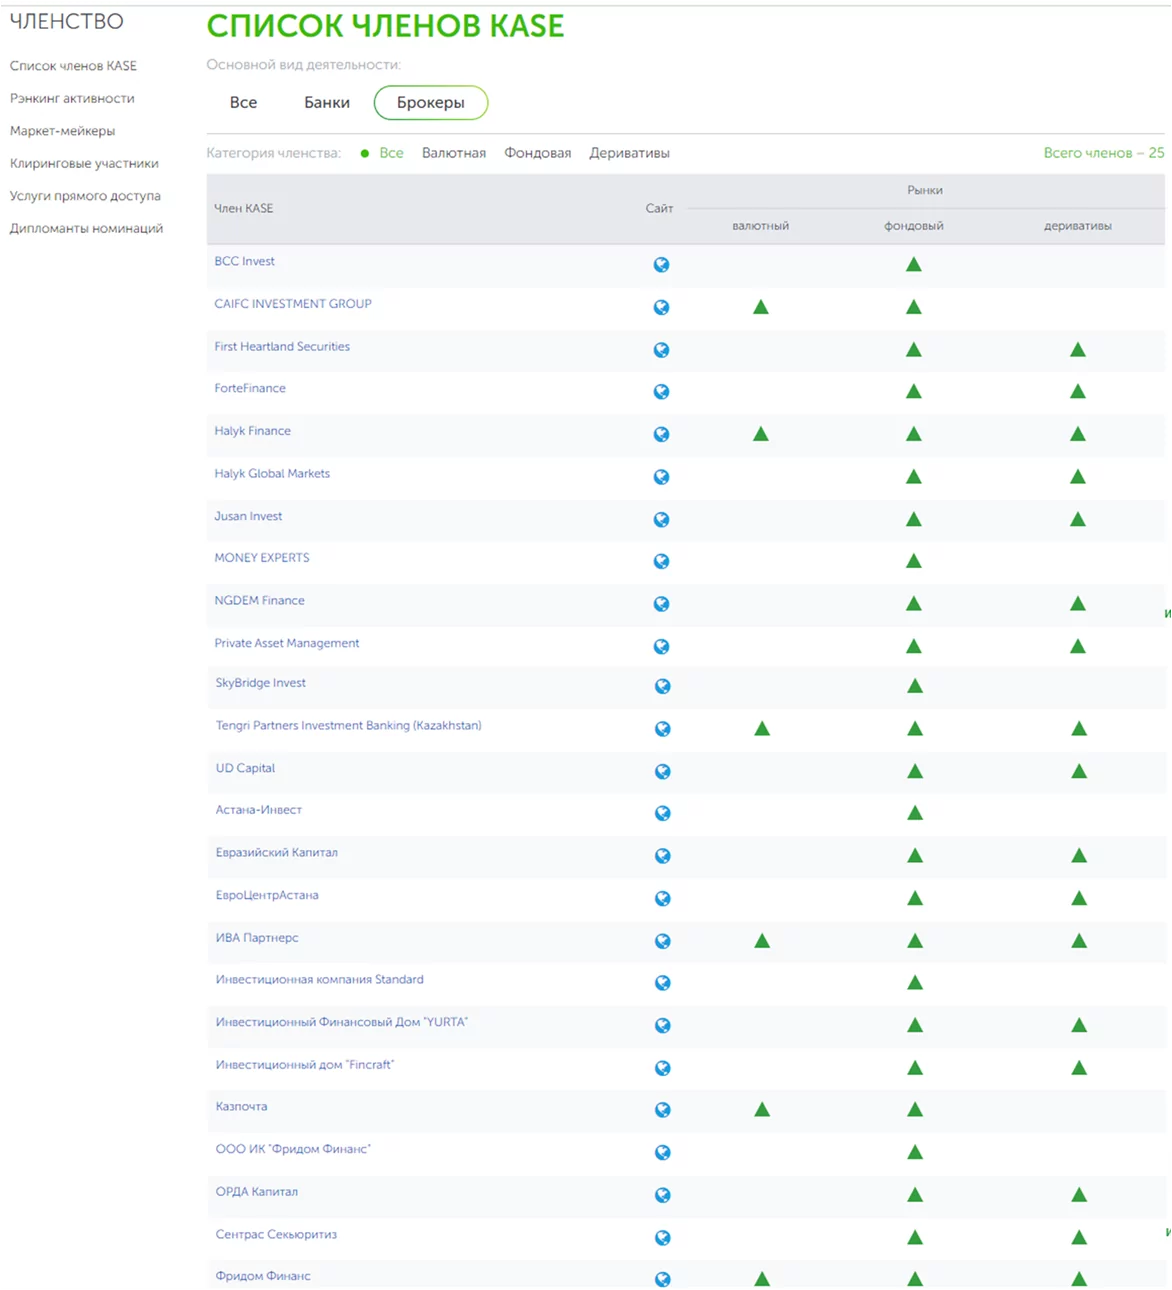Filter membership category by Деривативы
The width and height of the screenshot is (1172, 1290).
tap(629, 153)
